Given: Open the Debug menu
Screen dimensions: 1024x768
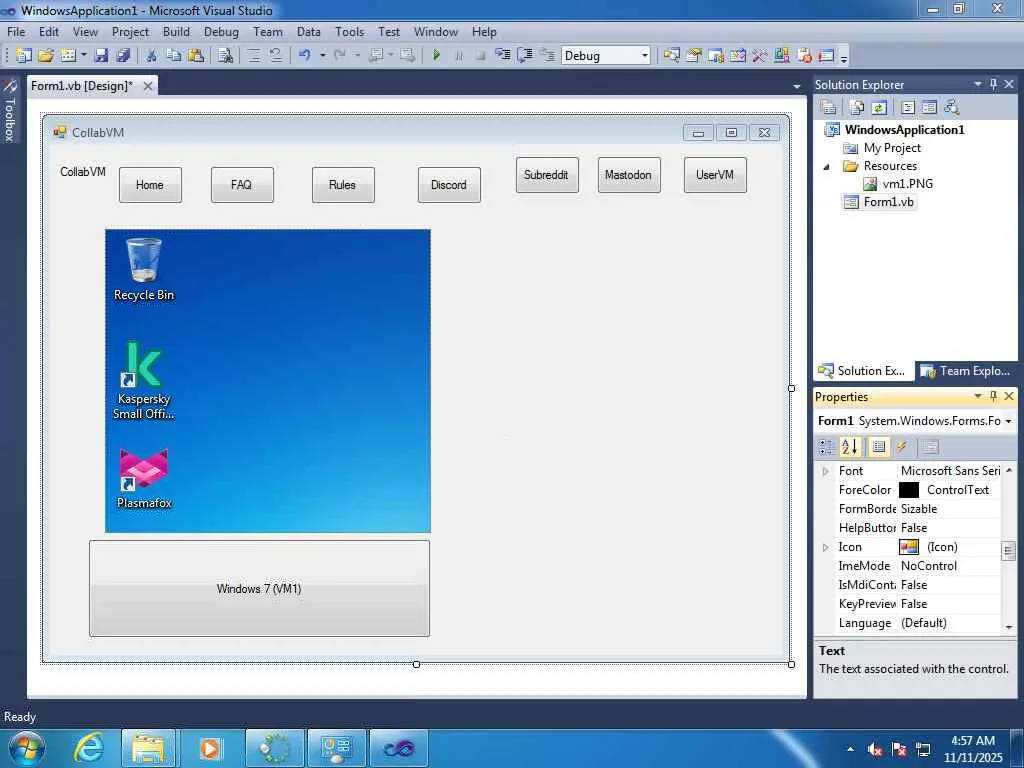Looking at the screenshot, I should point(221,31).
